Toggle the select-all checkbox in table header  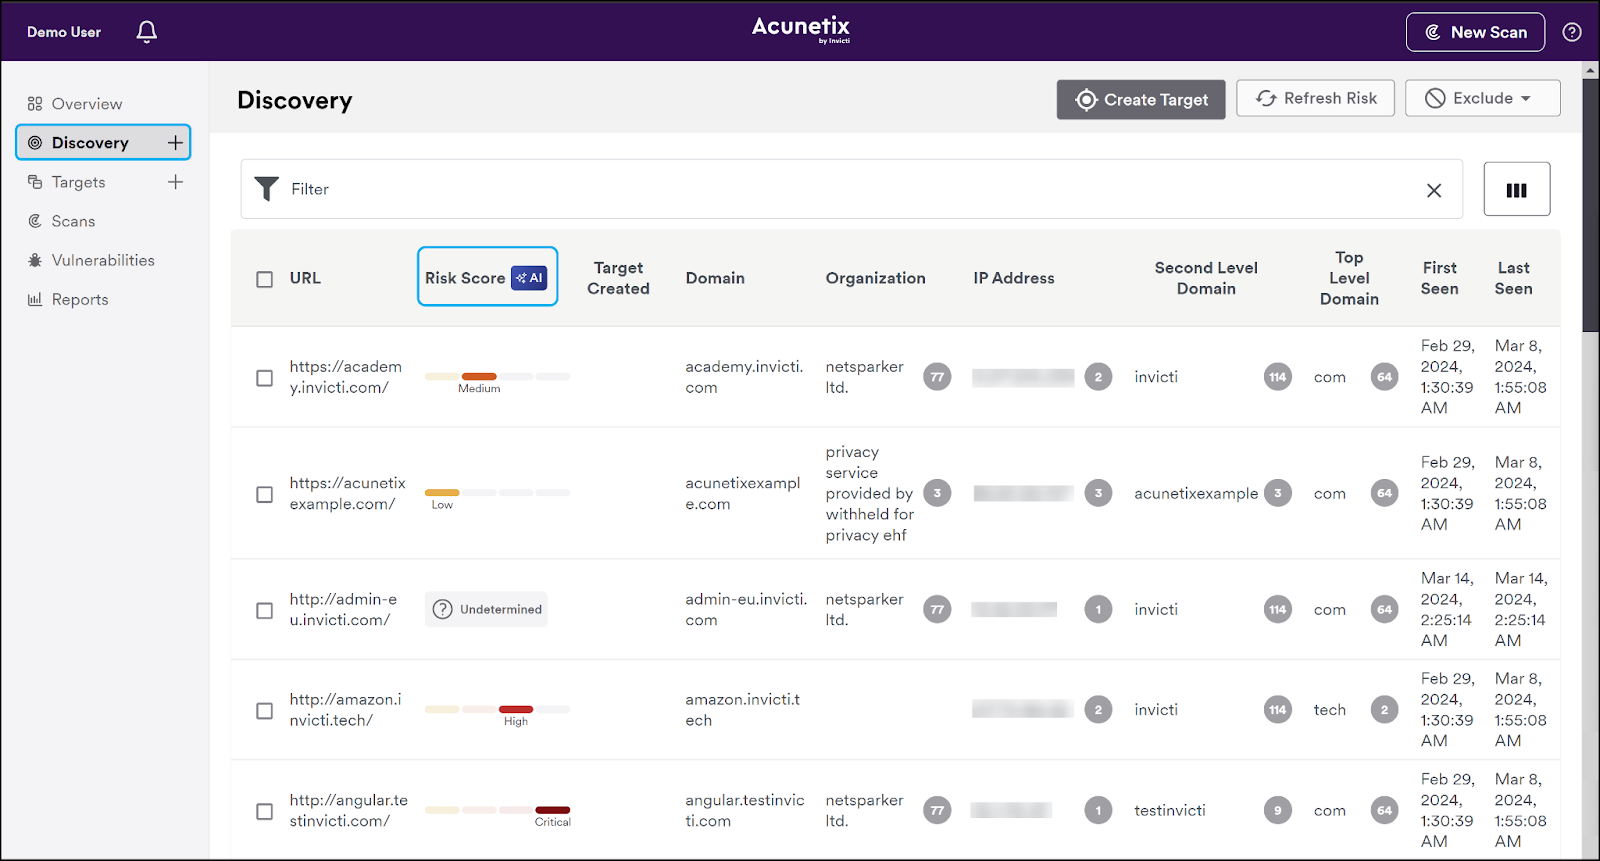pyautogui.click(x=264, y=279)
